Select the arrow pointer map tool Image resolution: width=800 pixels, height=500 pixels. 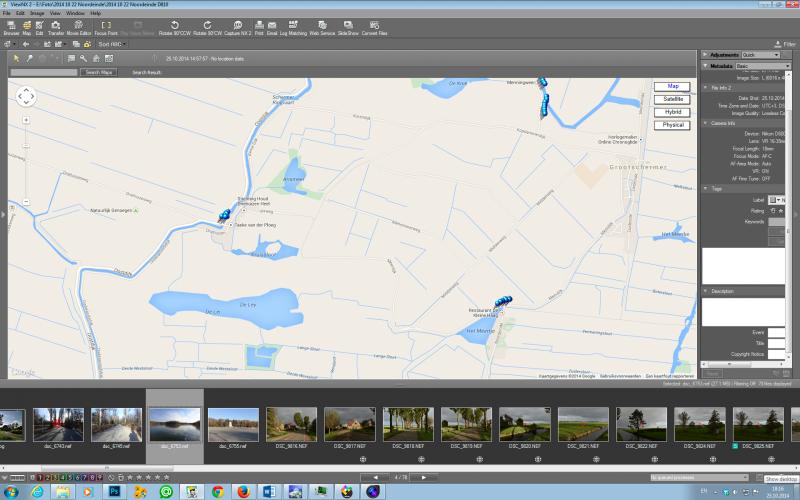tap(16, 59)
